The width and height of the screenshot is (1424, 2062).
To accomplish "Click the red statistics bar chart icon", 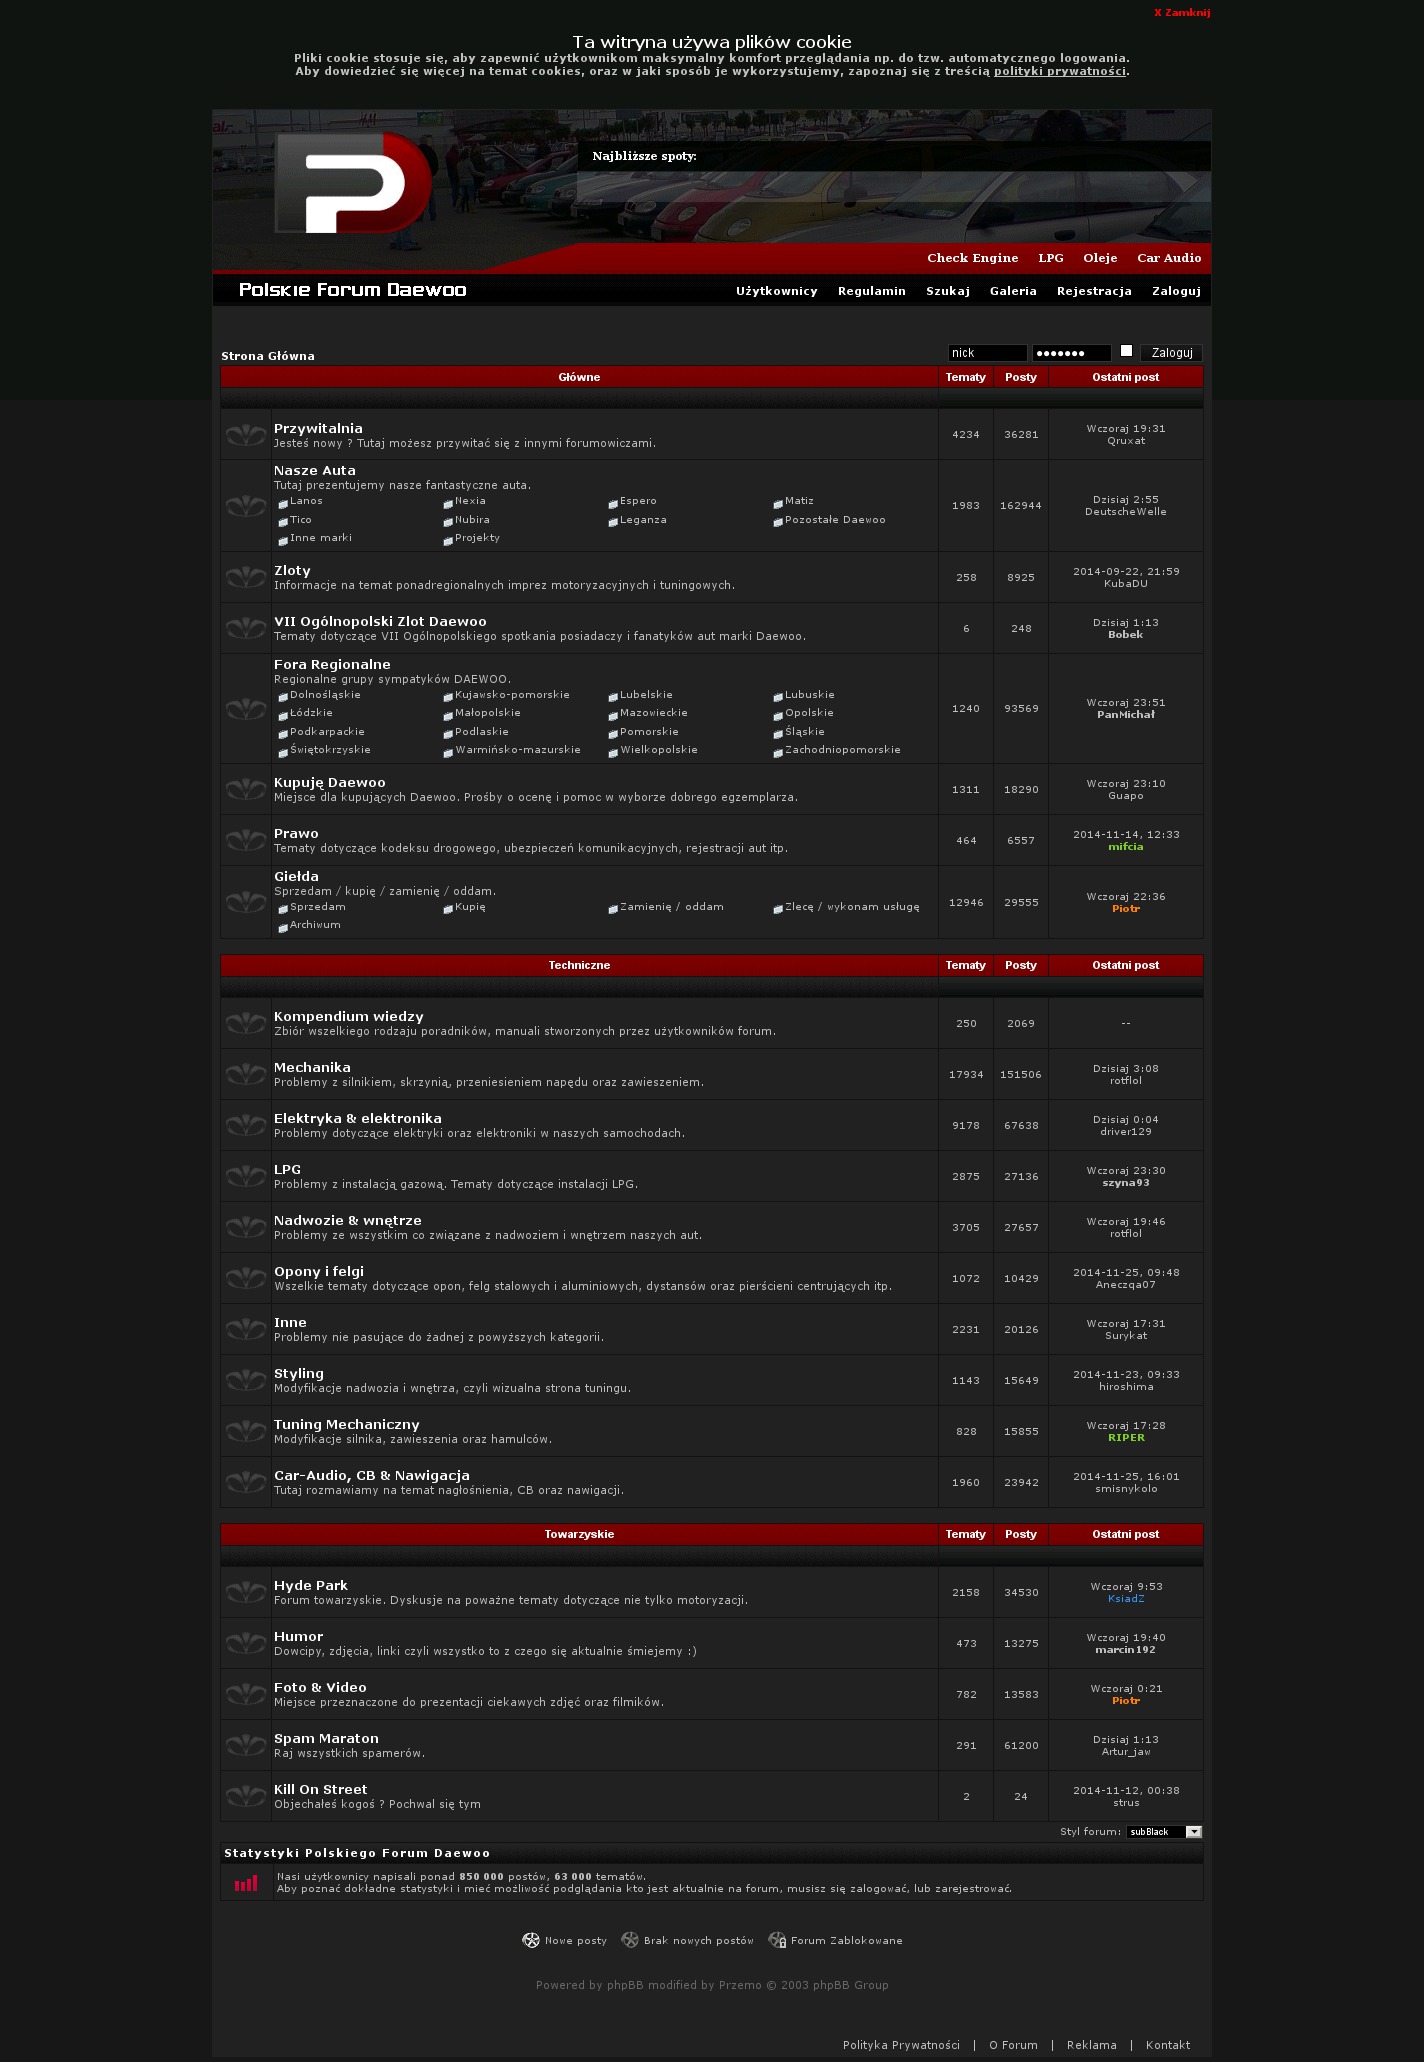I will pyautogui.click(x=245, y=1883).
